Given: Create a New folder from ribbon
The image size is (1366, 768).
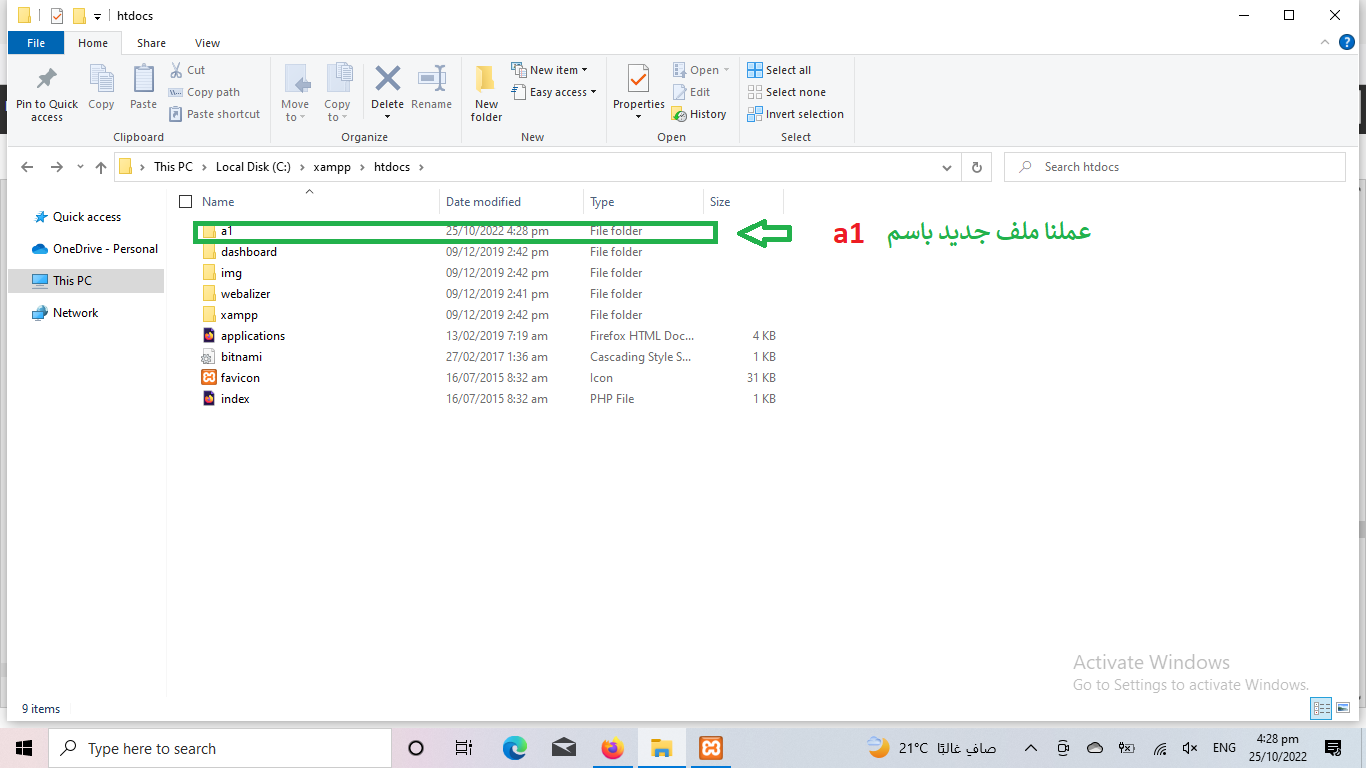Looking at the screenshot, I should coord(486,92).
